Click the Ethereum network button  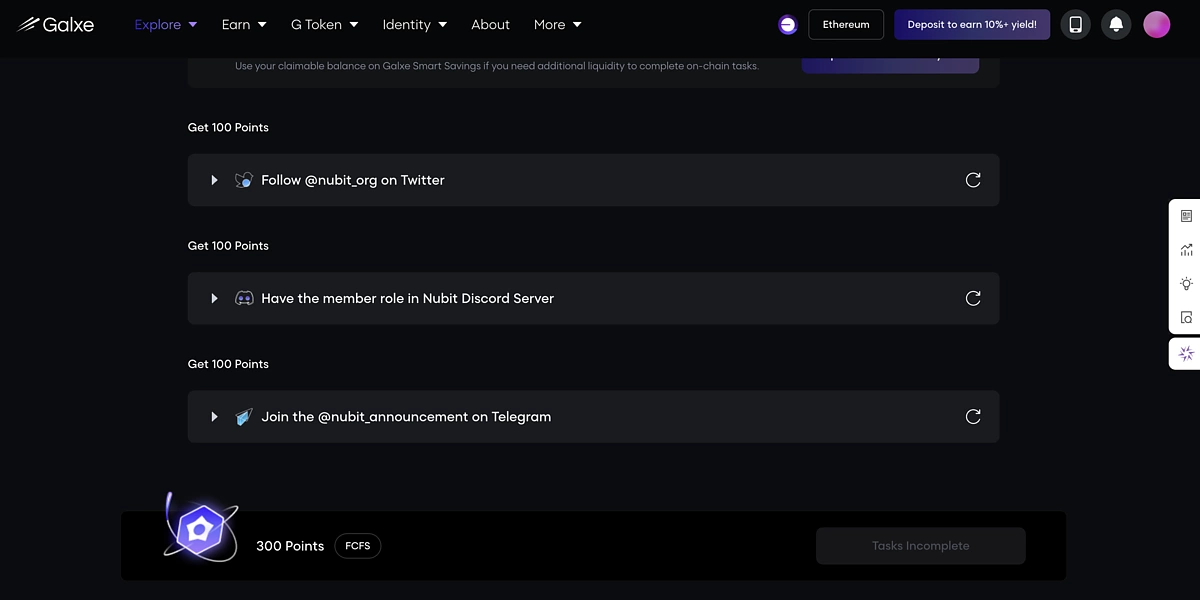coord(846,24)
